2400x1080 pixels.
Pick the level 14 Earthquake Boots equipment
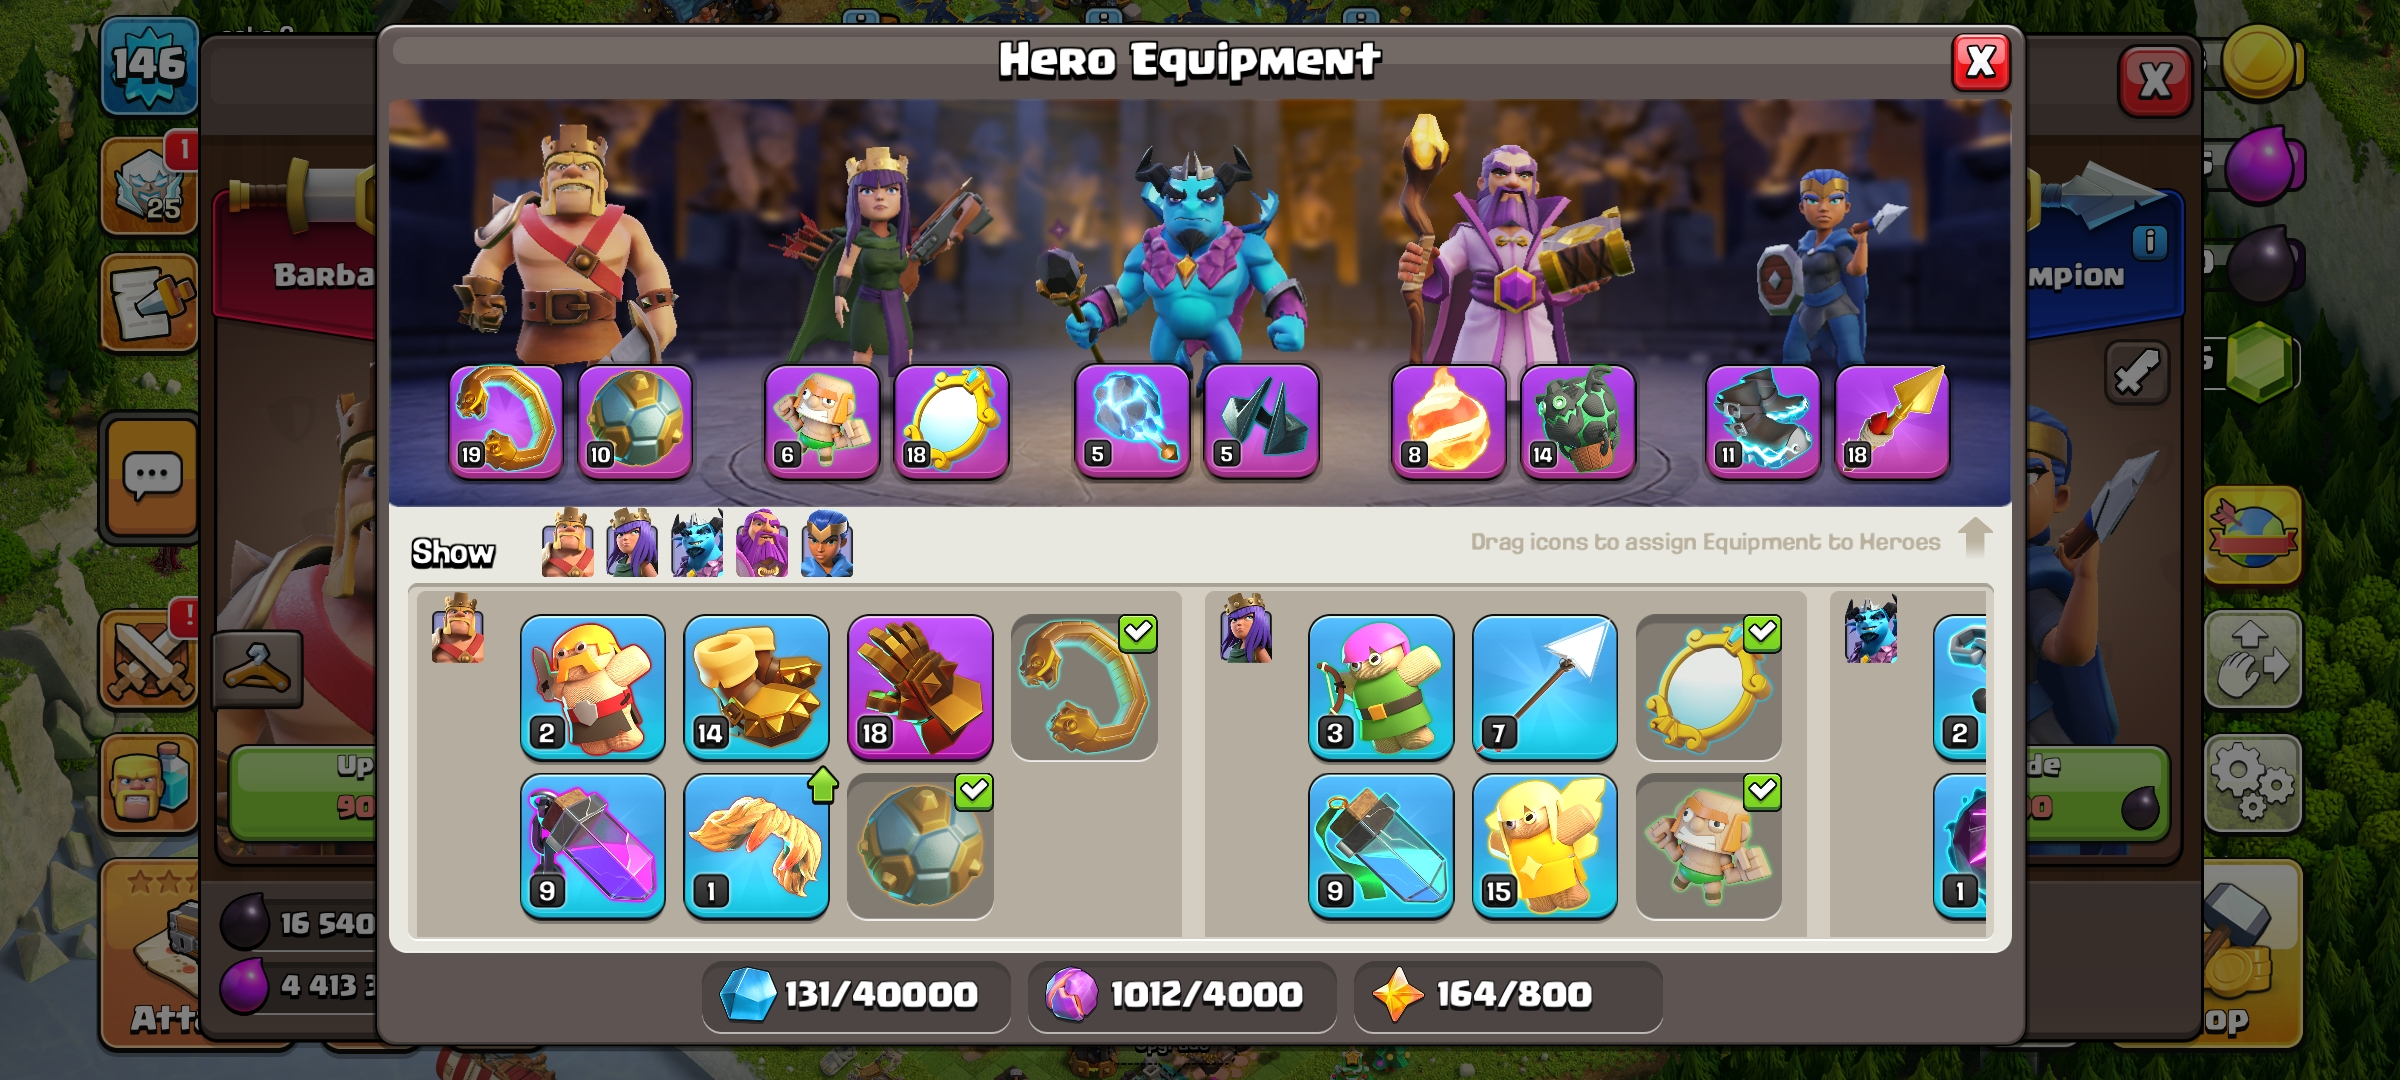point(757,687)
